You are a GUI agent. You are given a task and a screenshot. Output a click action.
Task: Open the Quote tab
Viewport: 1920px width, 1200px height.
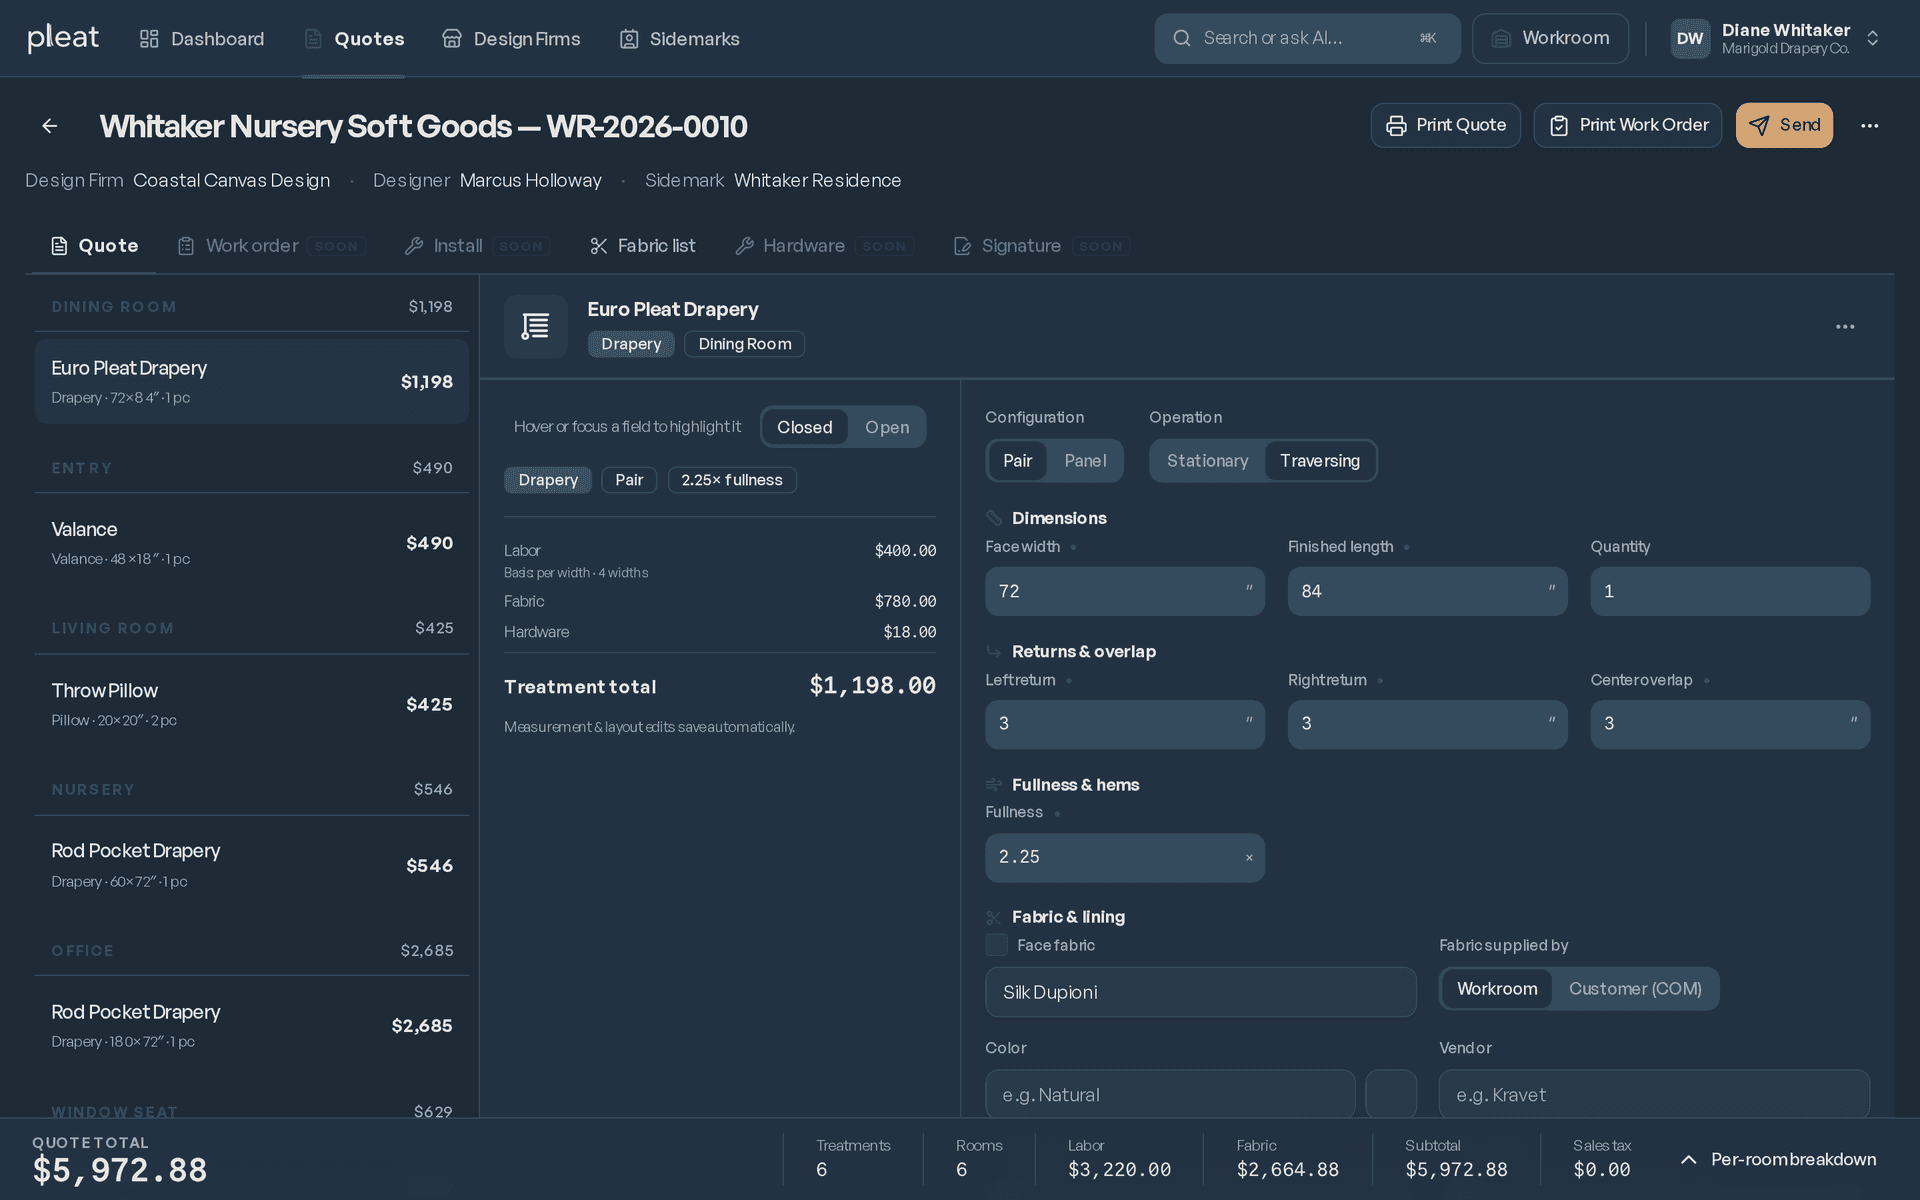tap(95, 246)
